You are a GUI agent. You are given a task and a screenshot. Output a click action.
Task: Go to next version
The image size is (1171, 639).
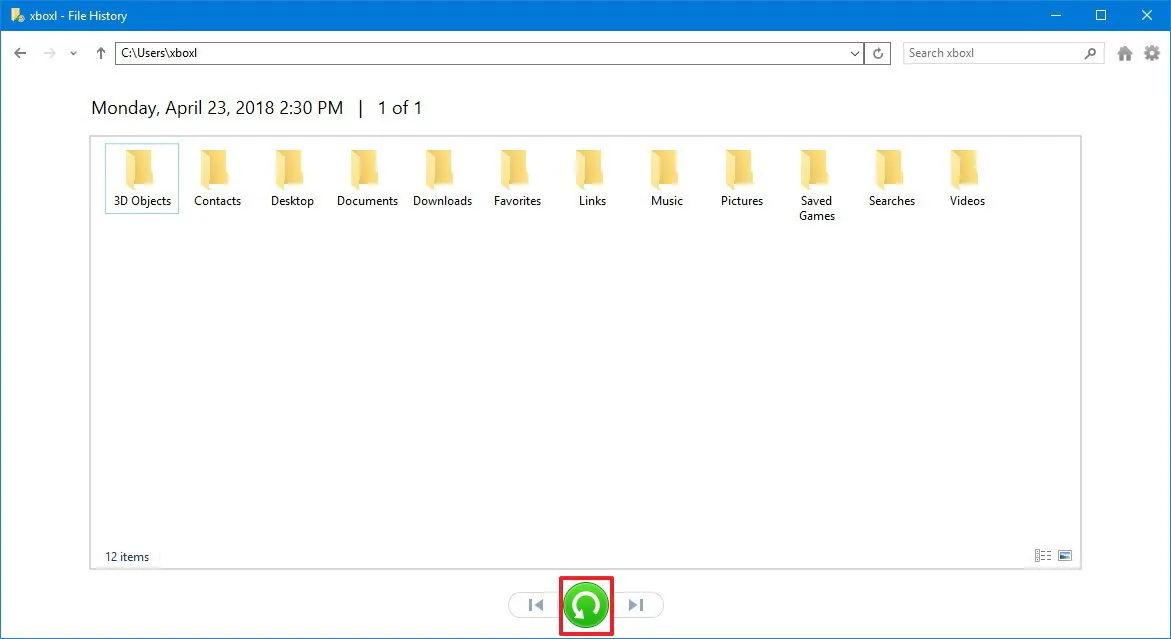pyautogui.click(x=636, y=605)
